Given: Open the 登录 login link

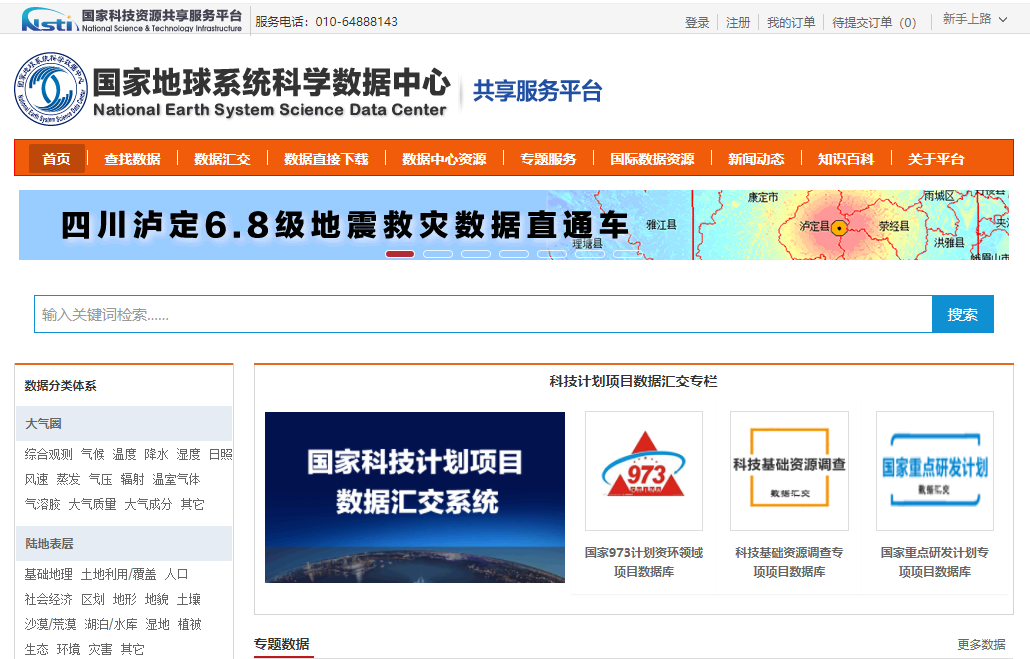Looking at the screenshot, I should (697, 21).
